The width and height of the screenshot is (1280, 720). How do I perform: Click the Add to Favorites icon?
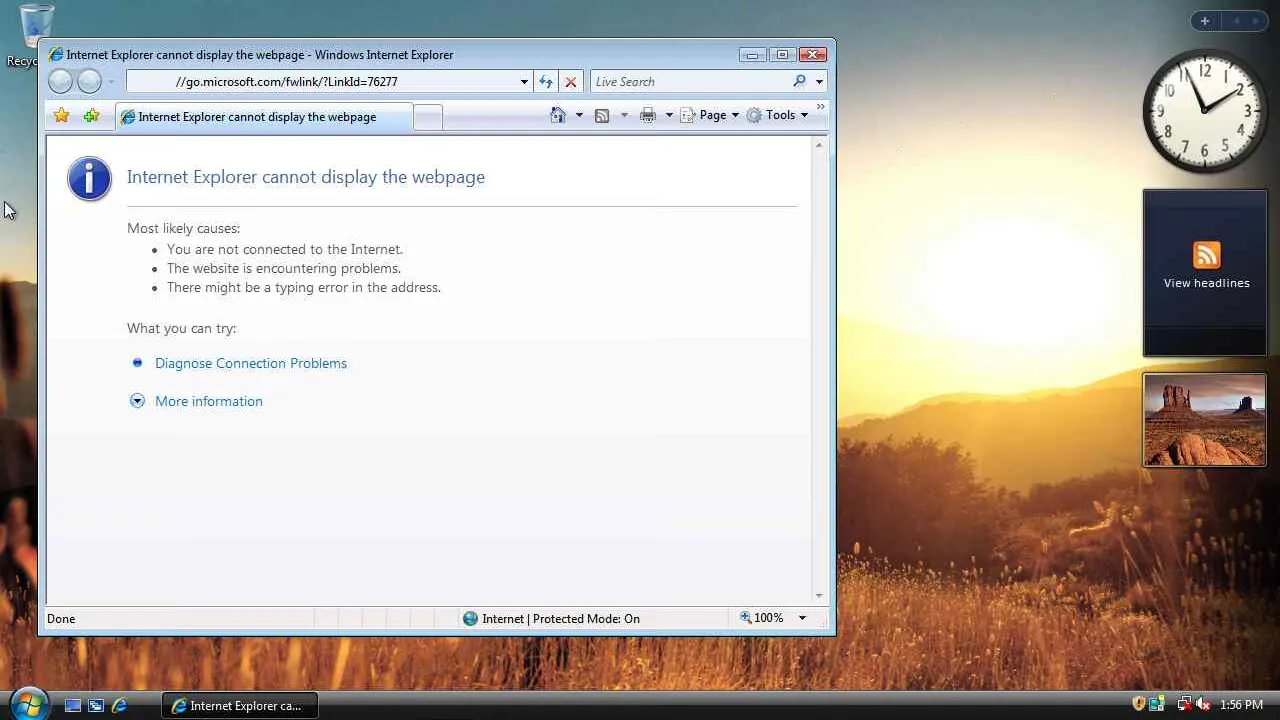(91, 116)
